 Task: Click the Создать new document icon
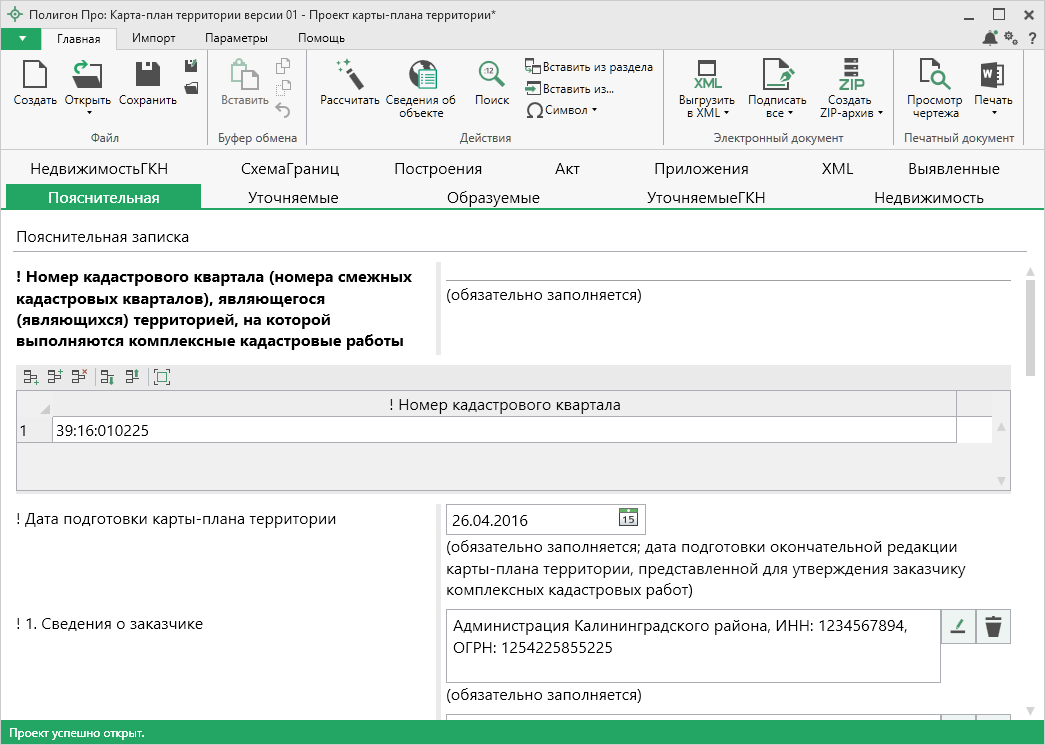coord(35,76)
